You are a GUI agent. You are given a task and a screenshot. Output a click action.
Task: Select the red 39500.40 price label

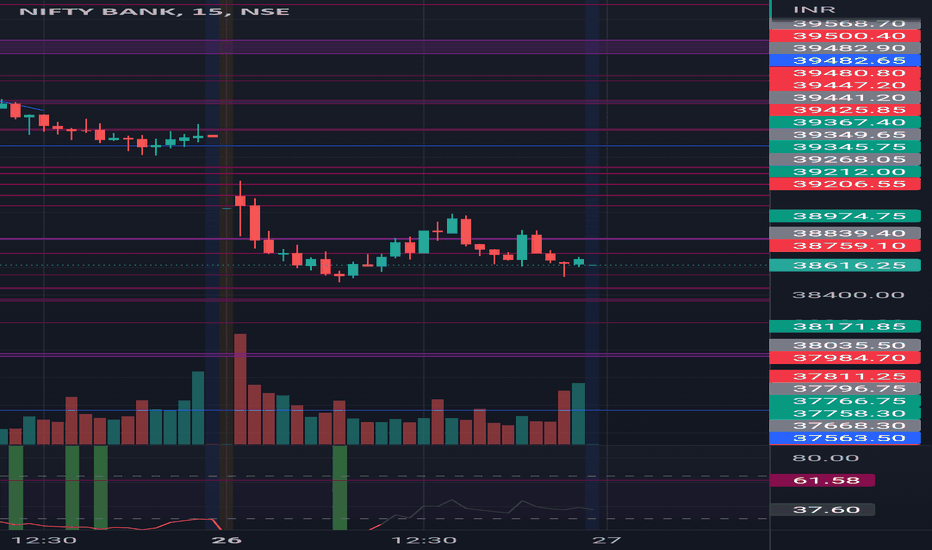[x=845, y=36]
